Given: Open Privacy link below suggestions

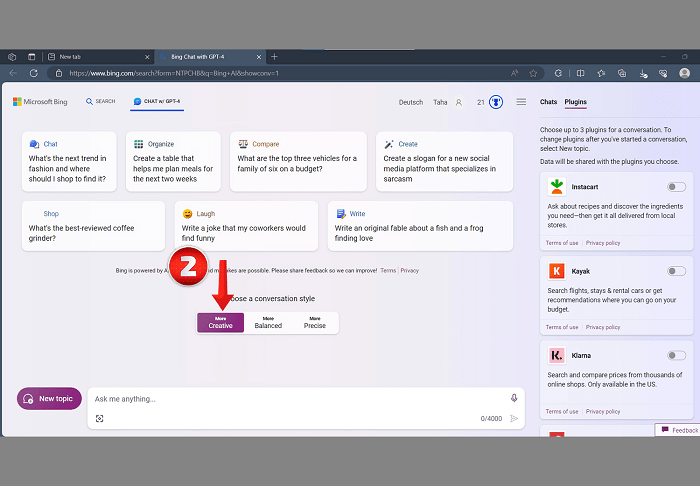Looking at the screenshot, I should (x=409, y=270).
